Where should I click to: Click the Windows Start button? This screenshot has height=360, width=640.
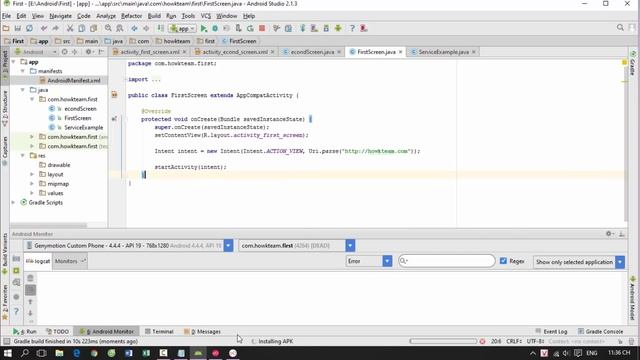tap(8, 353)
